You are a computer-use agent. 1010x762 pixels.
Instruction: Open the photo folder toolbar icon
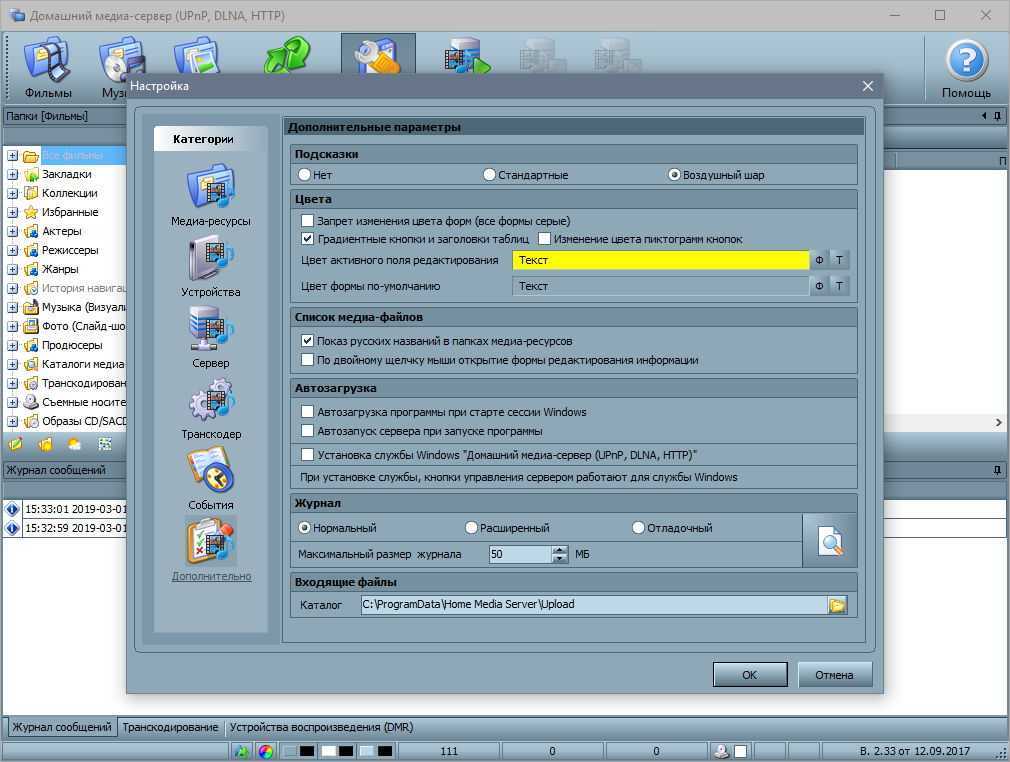[x=197, y=55]
